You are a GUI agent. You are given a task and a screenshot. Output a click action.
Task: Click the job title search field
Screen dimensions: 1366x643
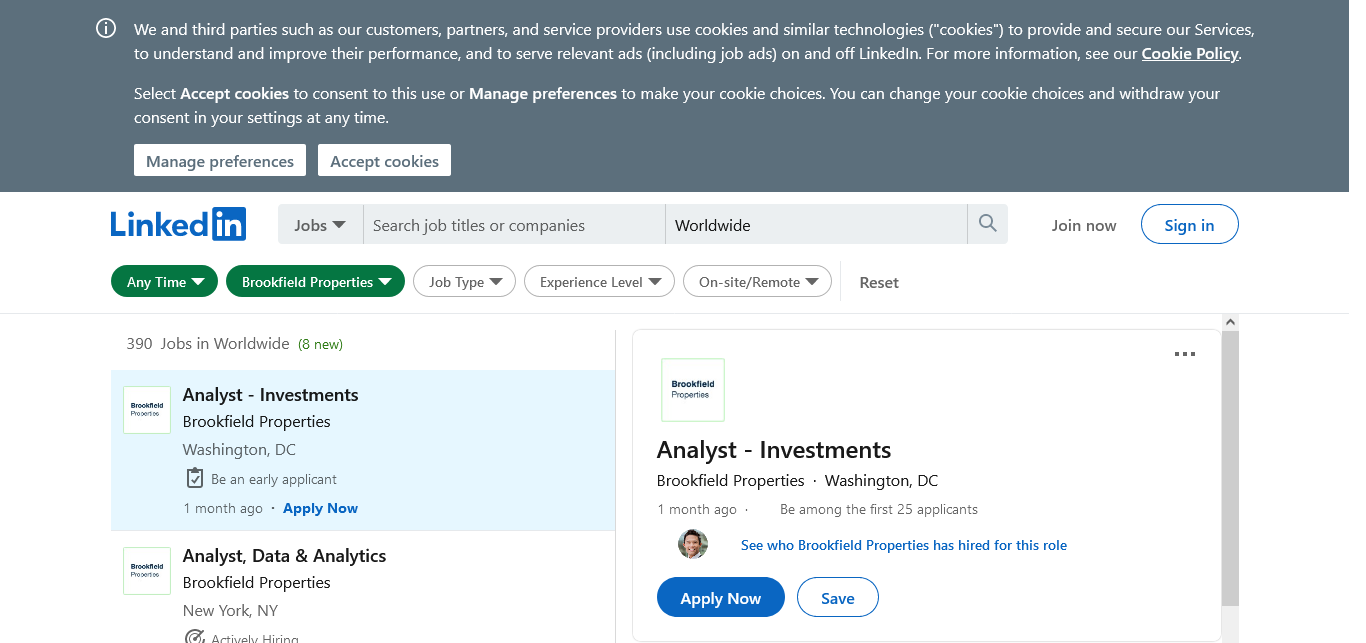[514, 225]
